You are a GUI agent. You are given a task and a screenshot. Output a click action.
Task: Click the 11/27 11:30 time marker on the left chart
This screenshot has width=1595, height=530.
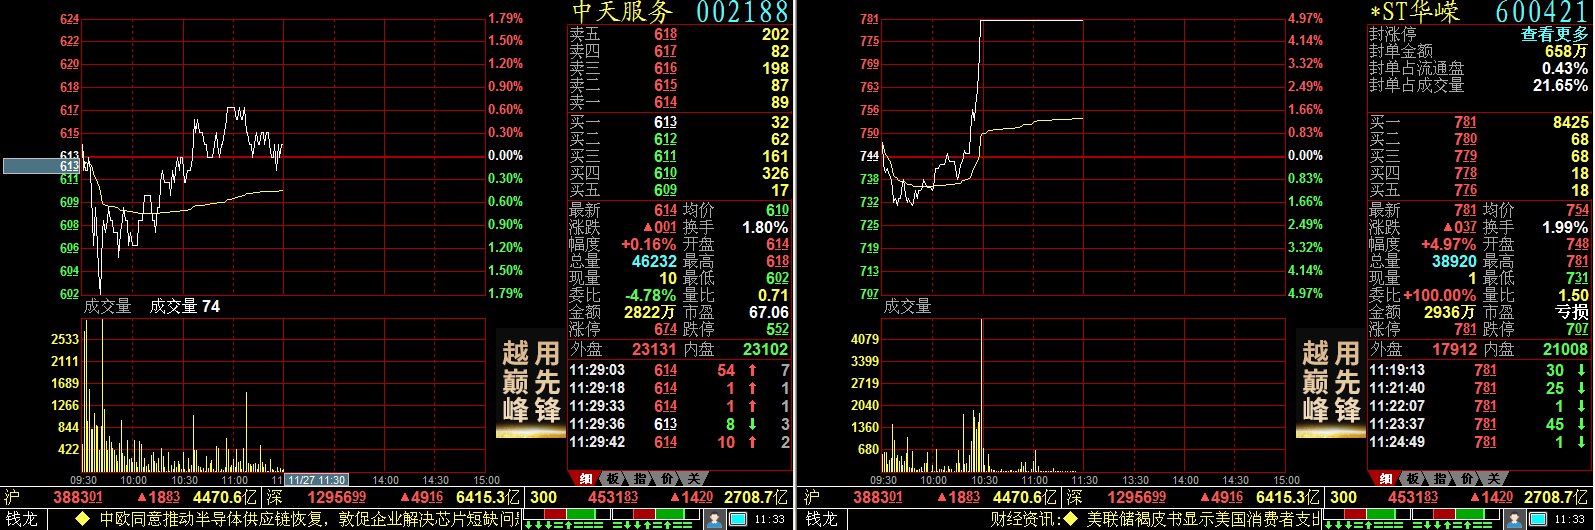(x=317, y=480)
